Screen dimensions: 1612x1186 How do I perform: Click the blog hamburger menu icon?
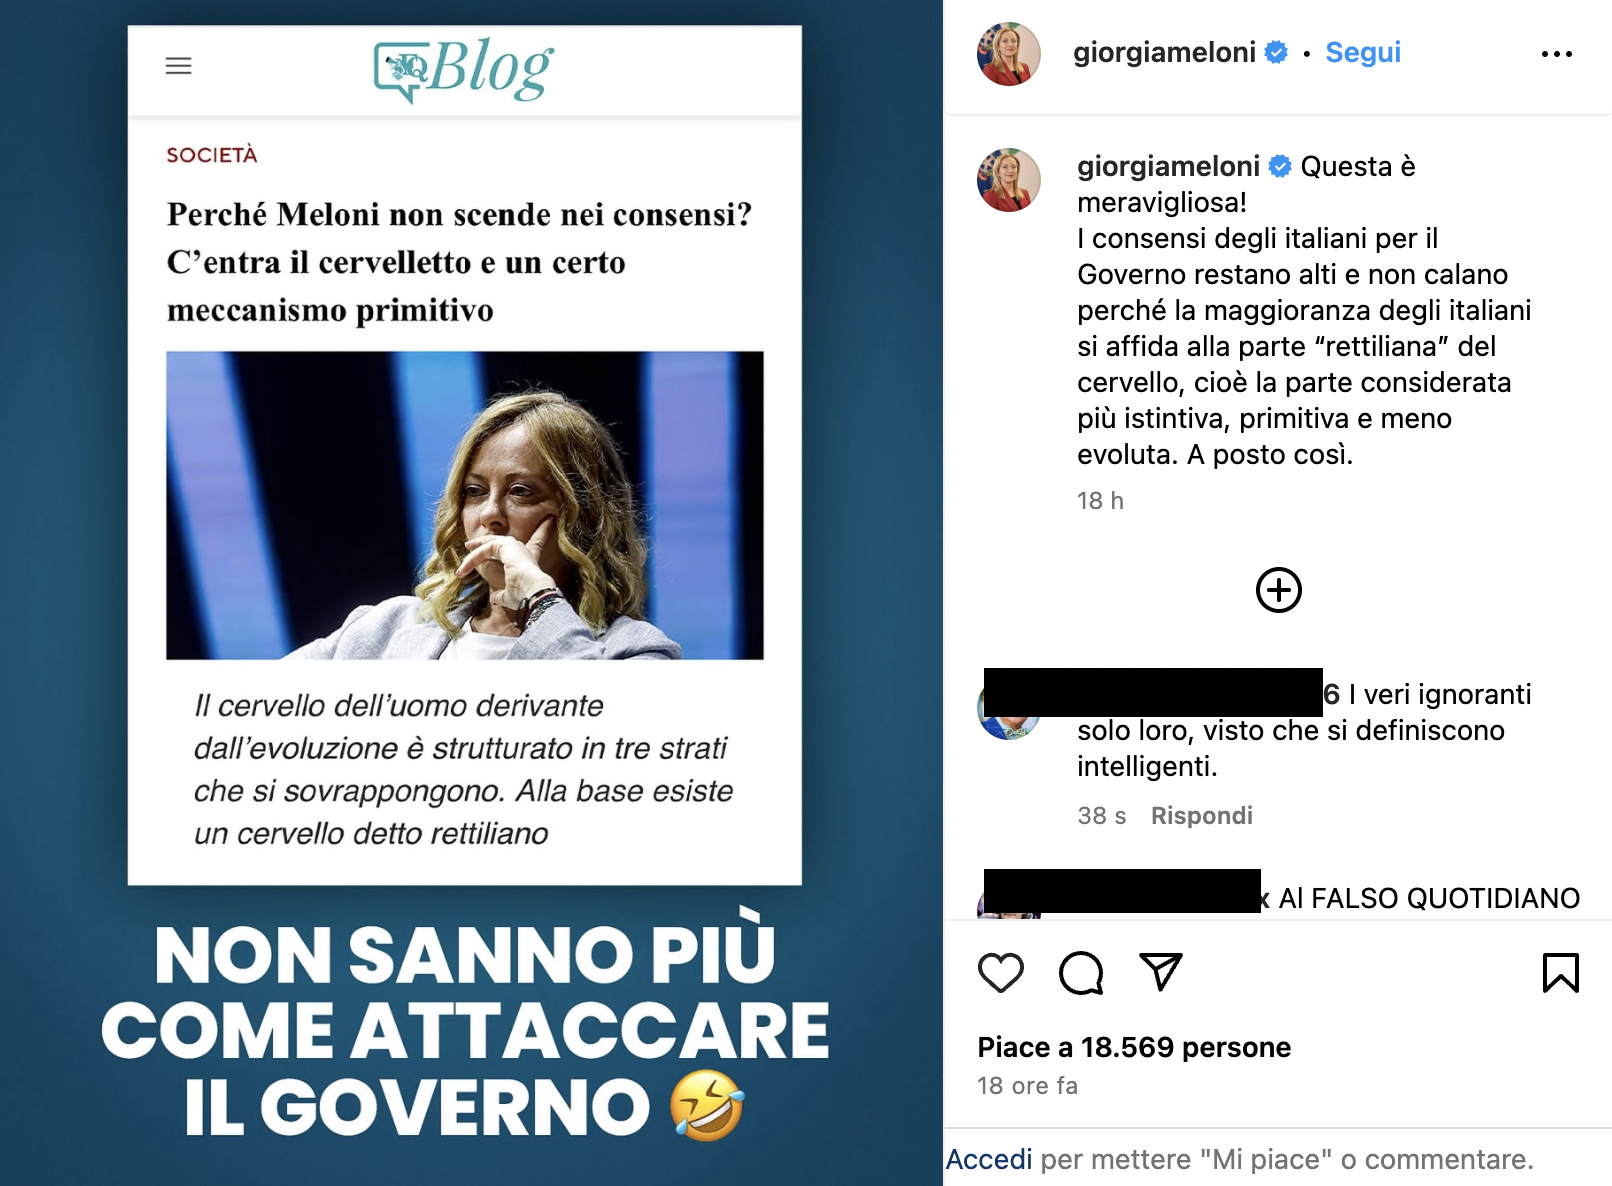tap(179, 66)
